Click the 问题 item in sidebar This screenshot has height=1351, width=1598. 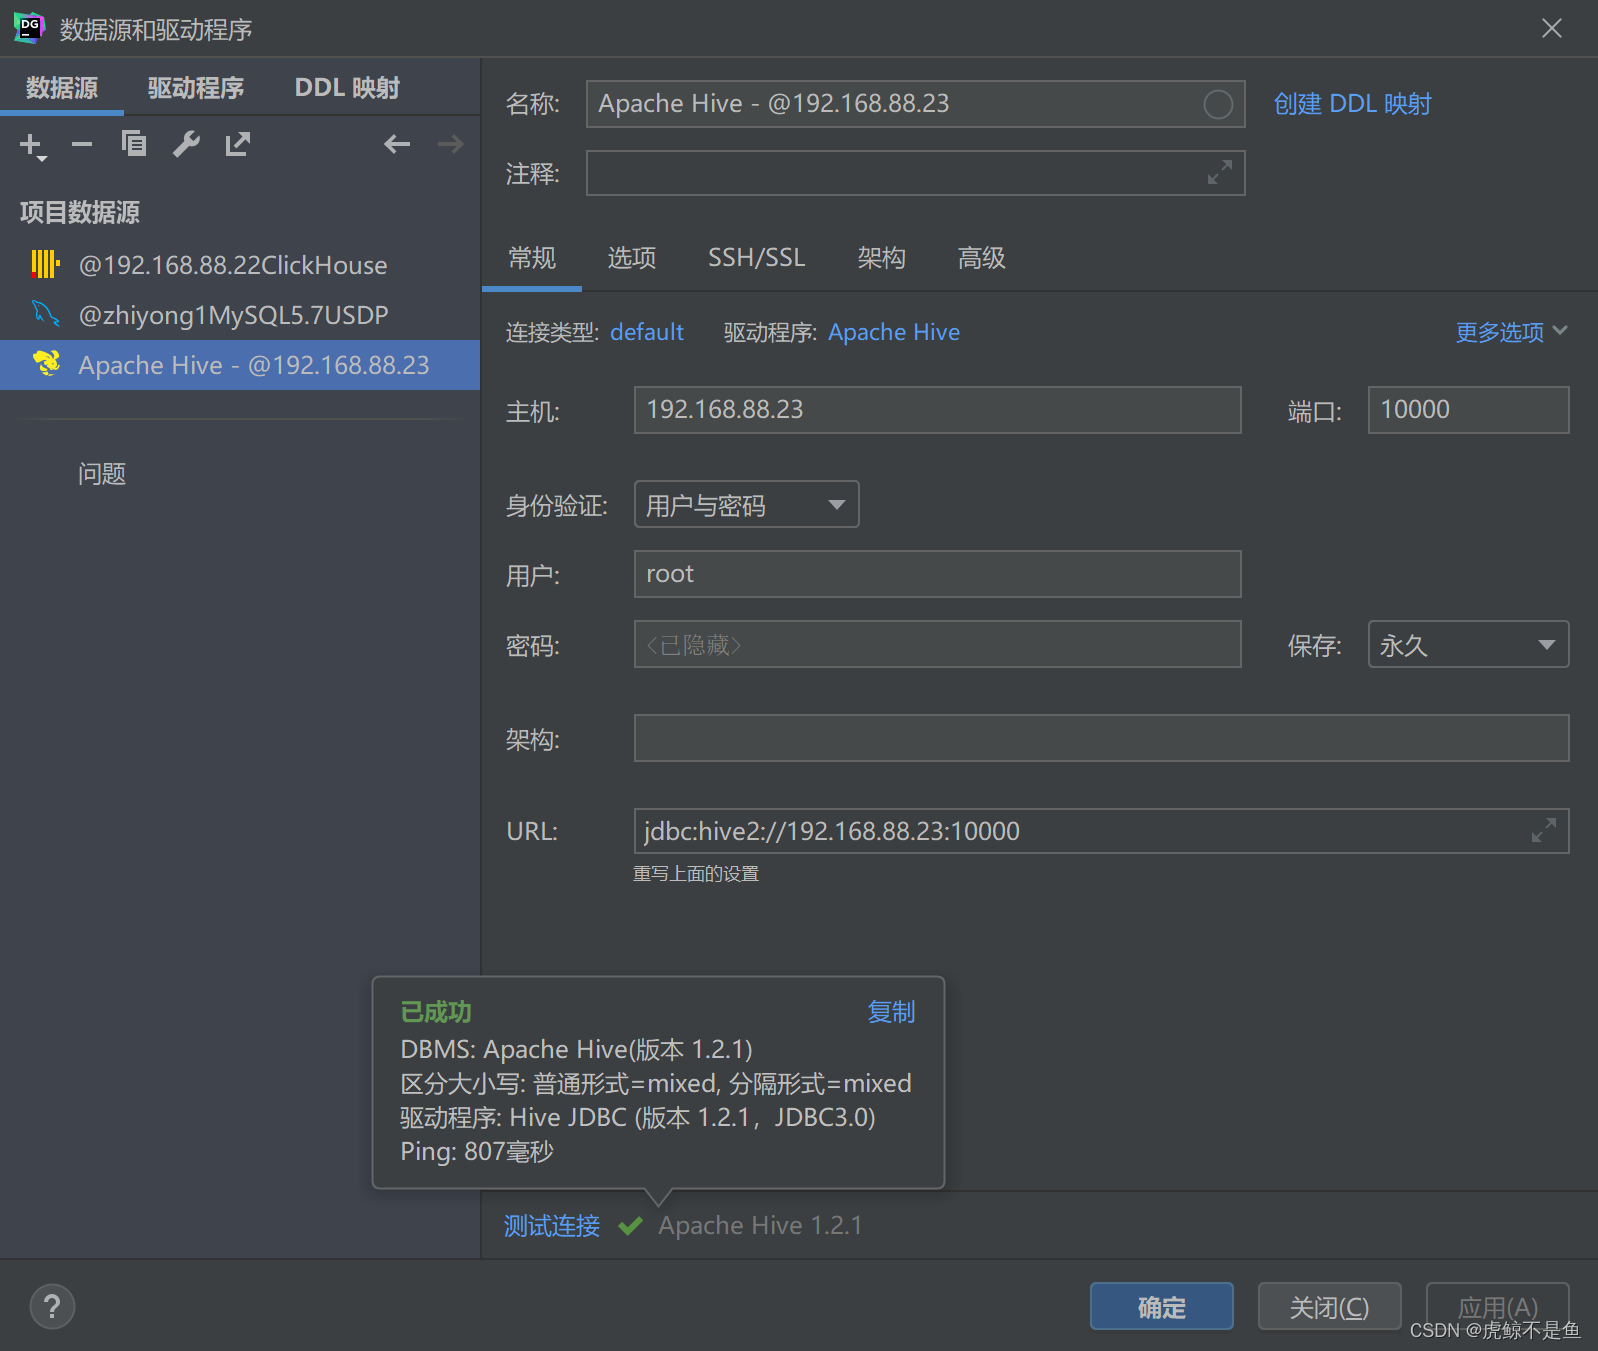coord(102,474)
